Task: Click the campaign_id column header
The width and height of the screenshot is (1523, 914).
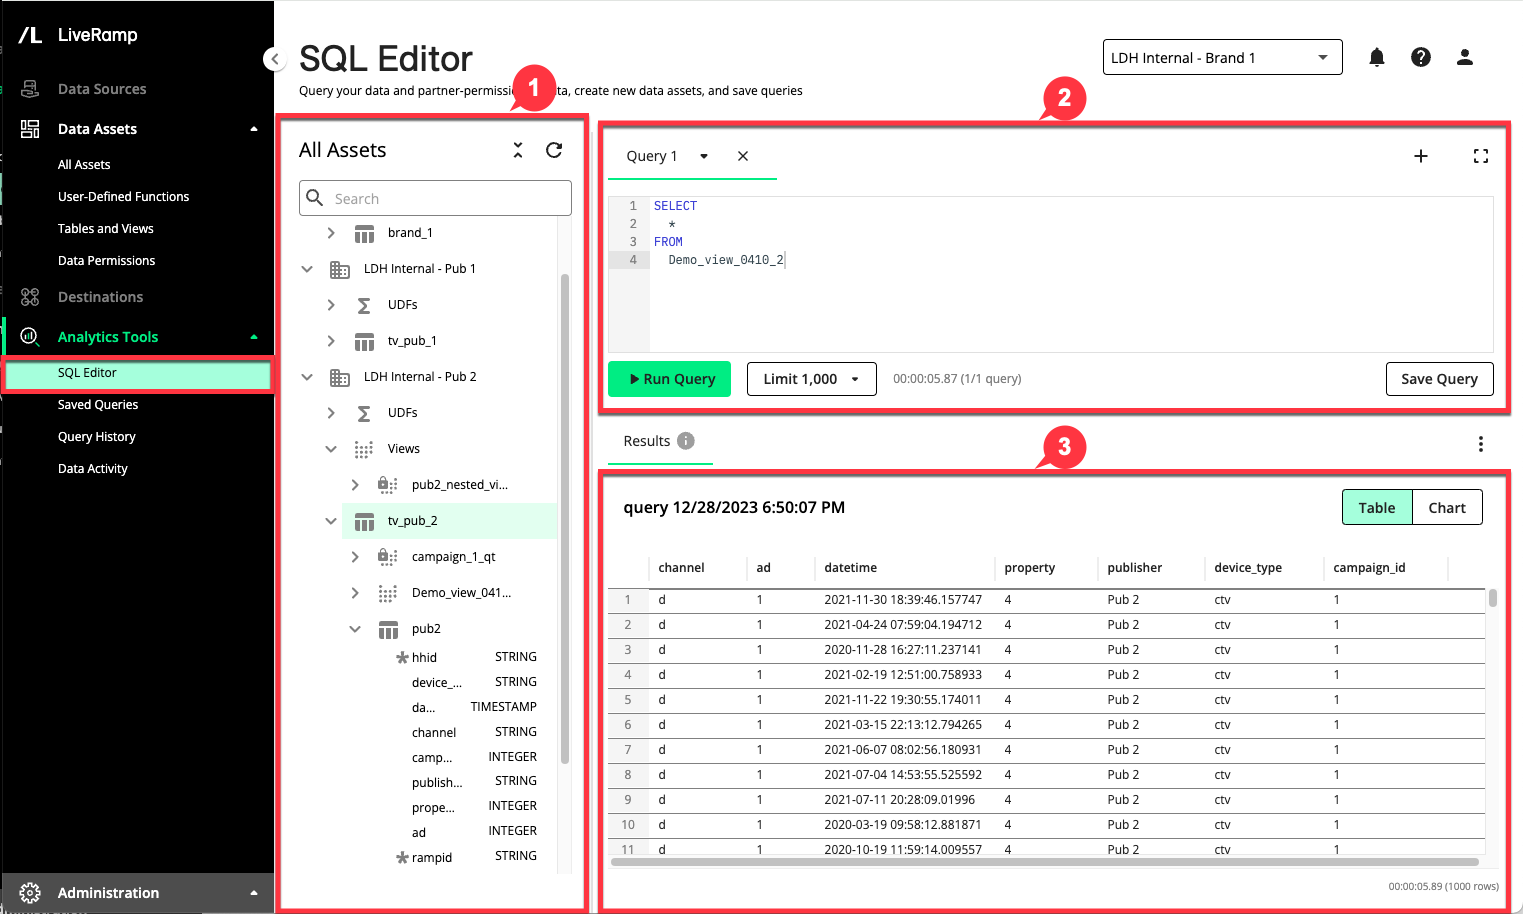Action: [x=1369, y=568]
